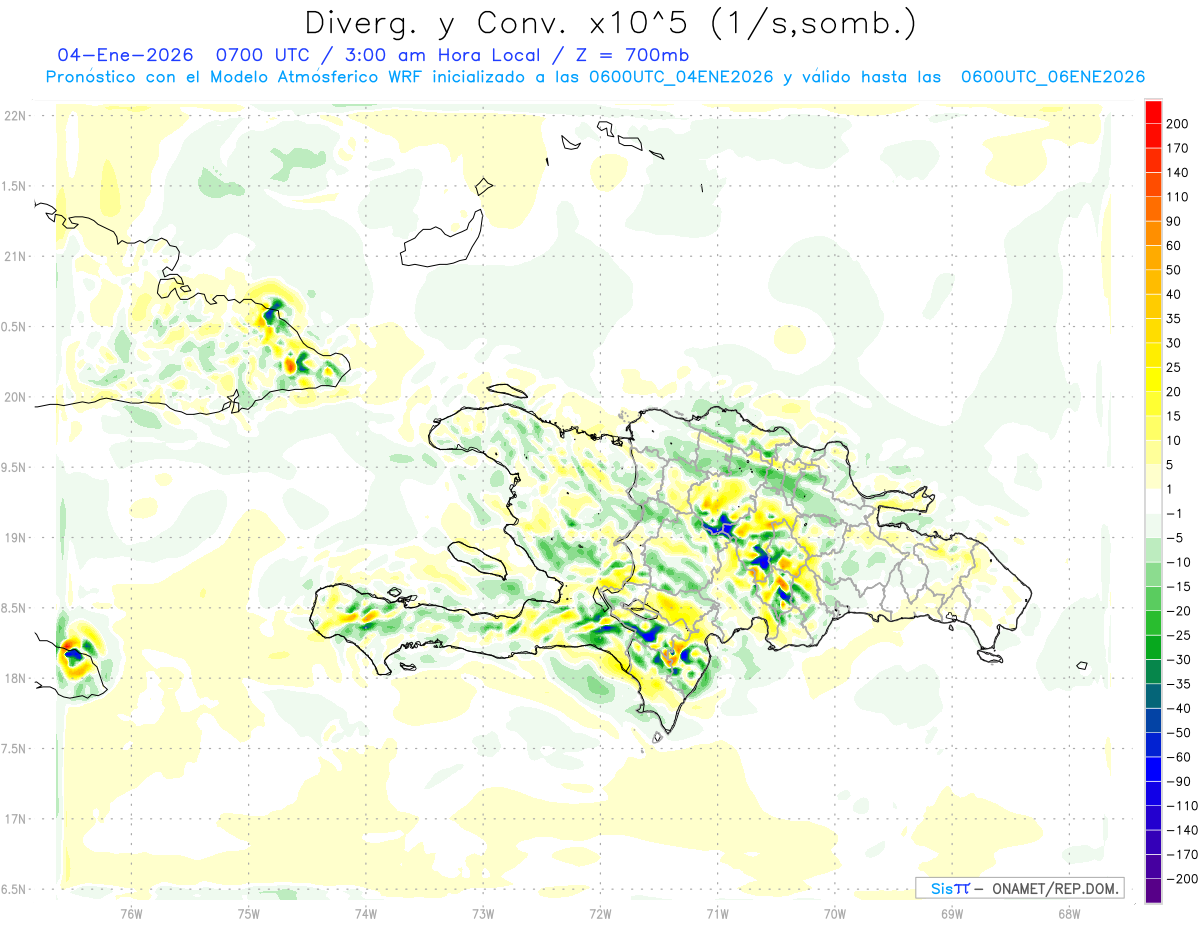Pick the purple swatch ending the colorbar
The width and height of the screenshot is (1200, 927).
1154,890
